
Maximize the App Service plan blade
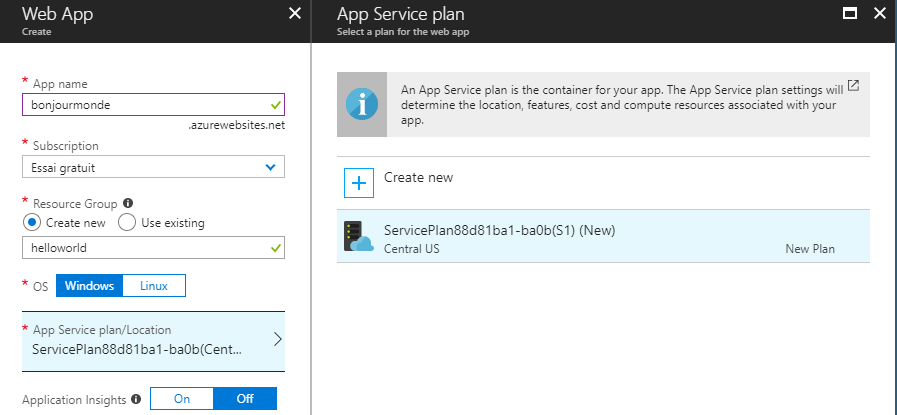[850, 13]
